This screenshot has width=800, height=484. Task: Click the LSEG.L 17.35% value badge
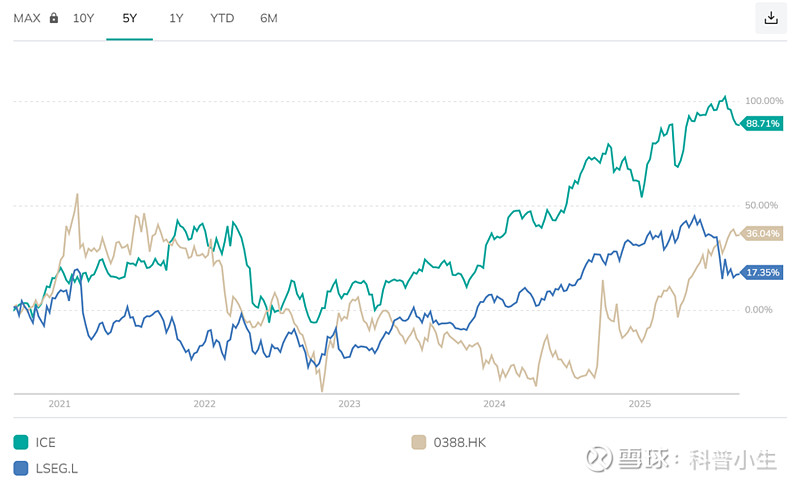762,272
